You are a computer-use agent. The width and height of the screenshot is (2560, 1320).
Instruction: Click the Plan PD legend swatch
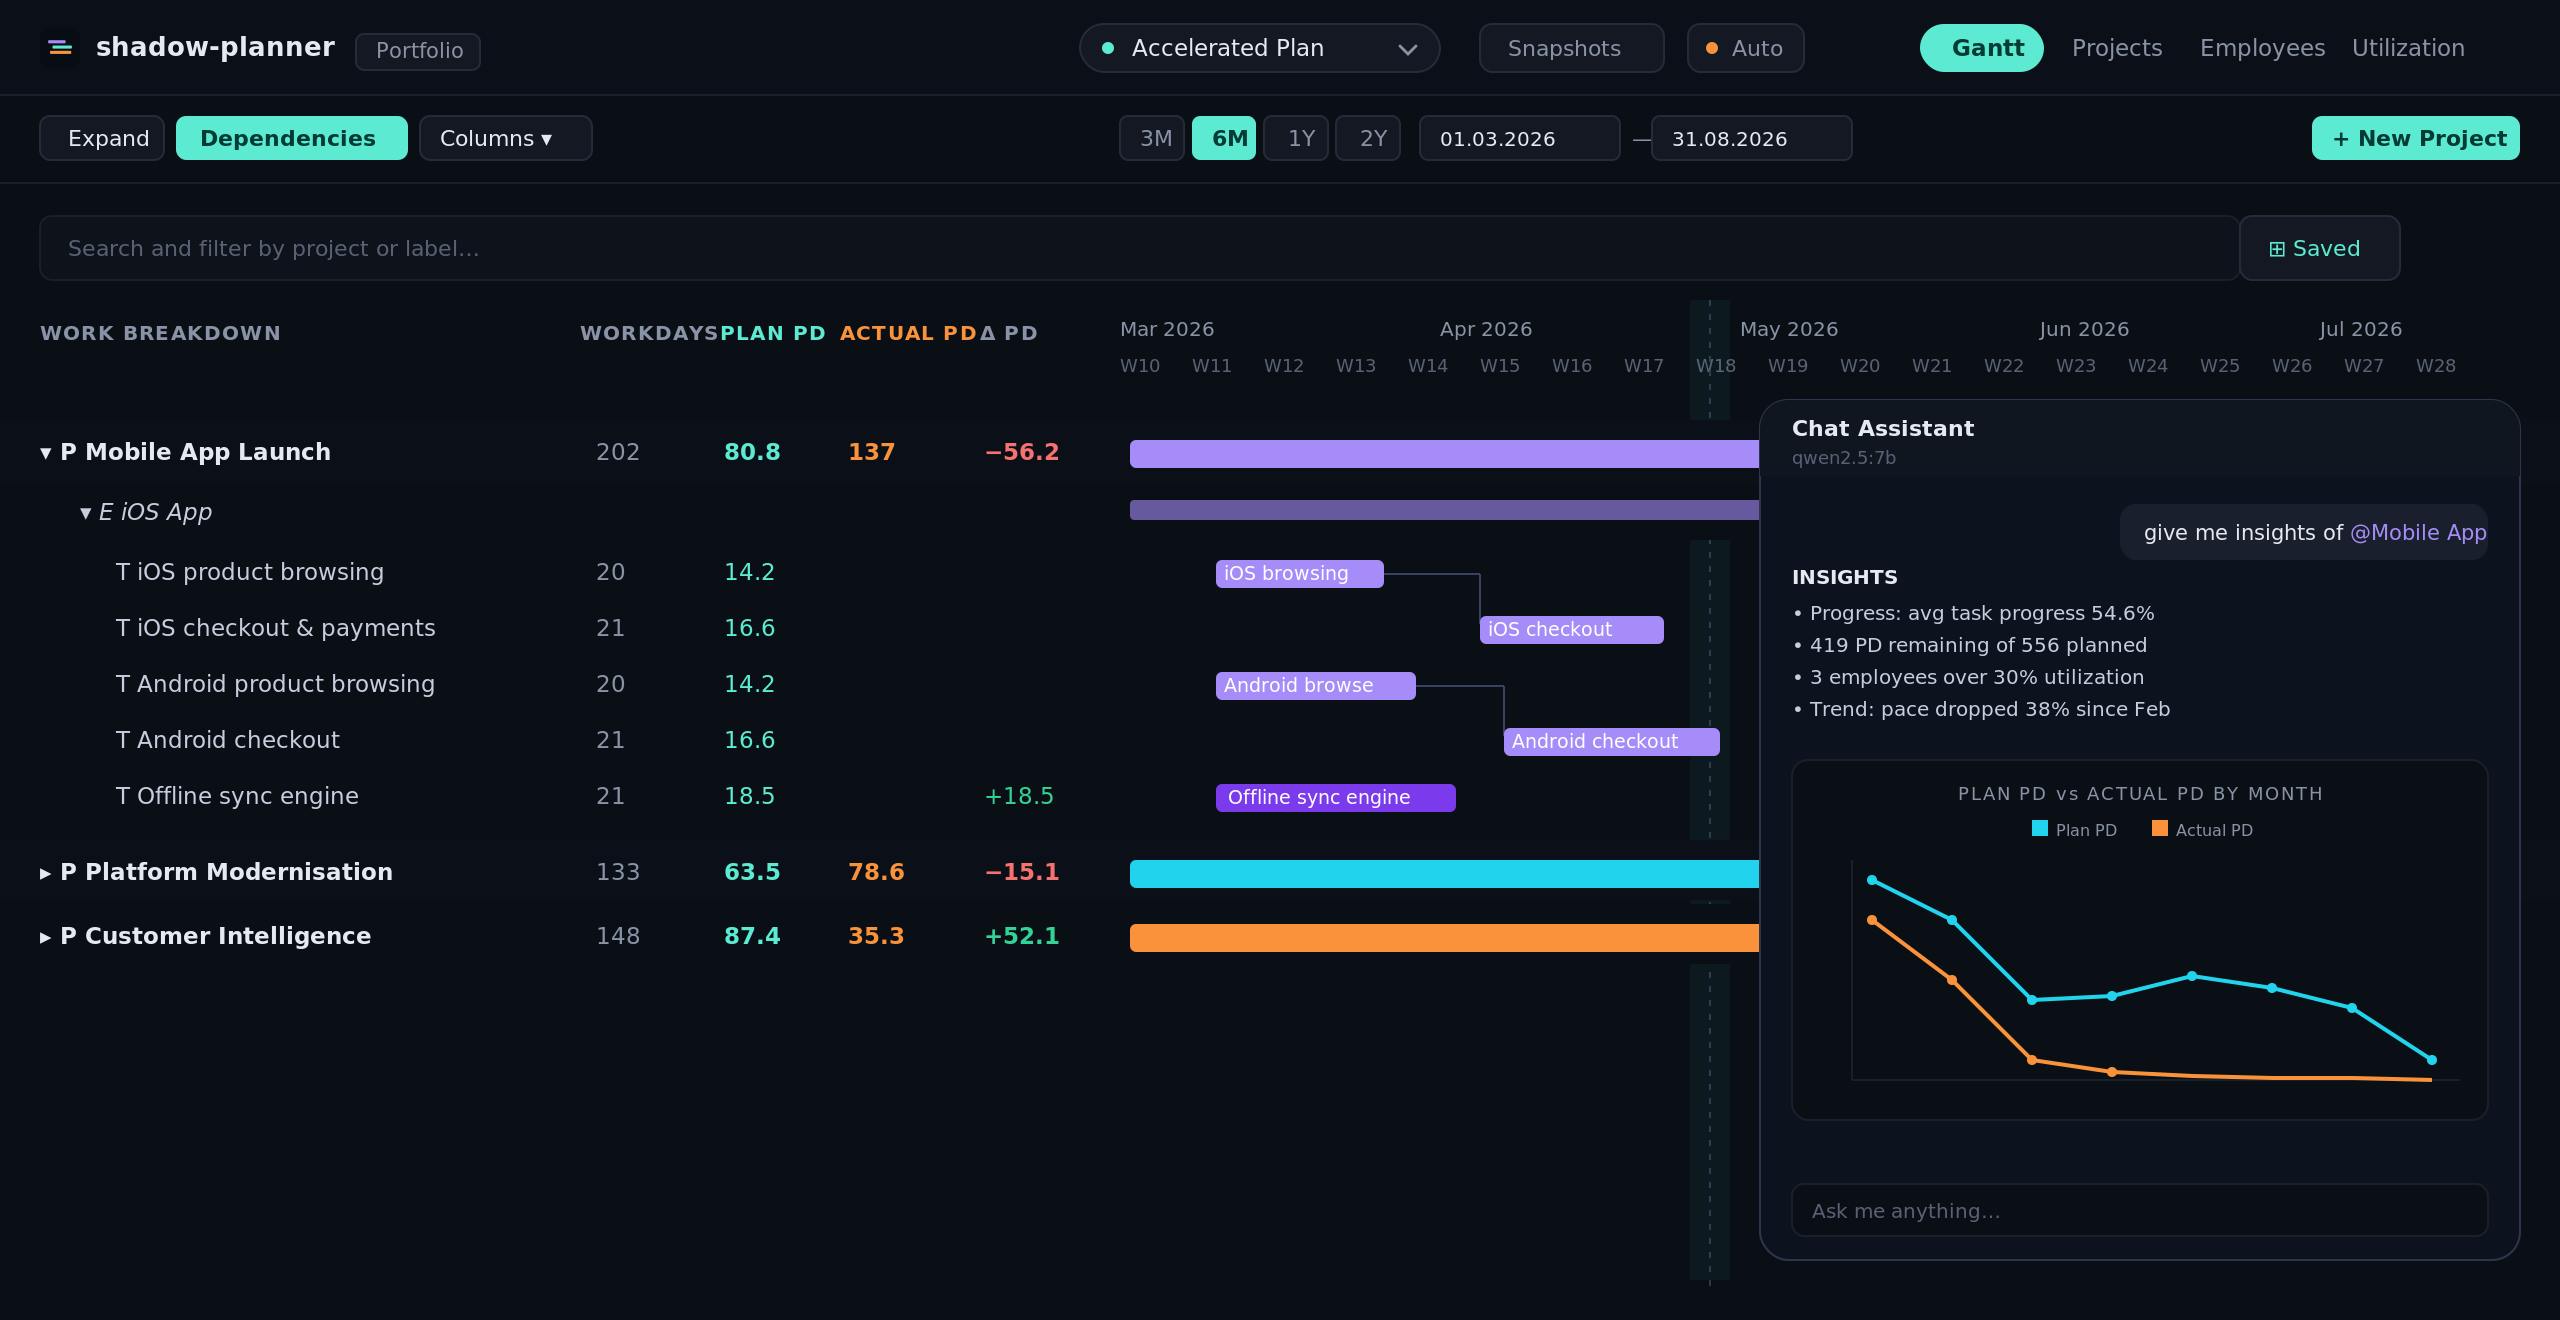(2040, 829)
